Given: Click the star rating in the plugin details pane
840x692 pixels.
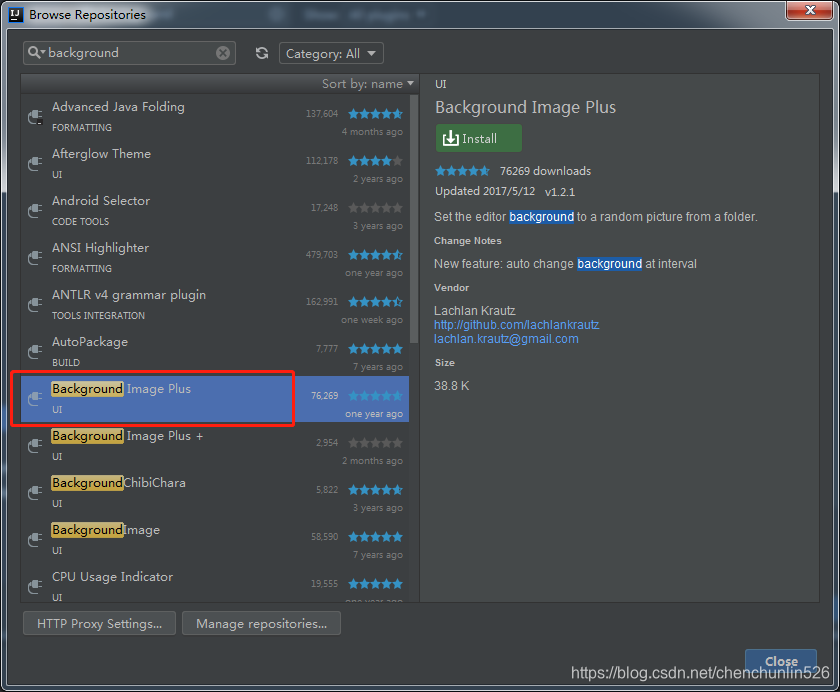Looking at the screenshot, I should point(462,171).
